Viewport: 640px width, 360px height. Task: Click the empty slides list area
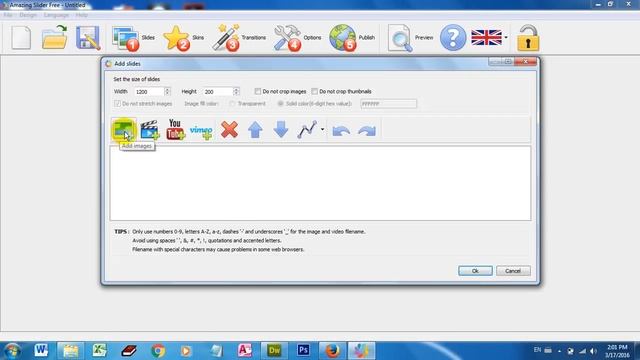point(320,184)
